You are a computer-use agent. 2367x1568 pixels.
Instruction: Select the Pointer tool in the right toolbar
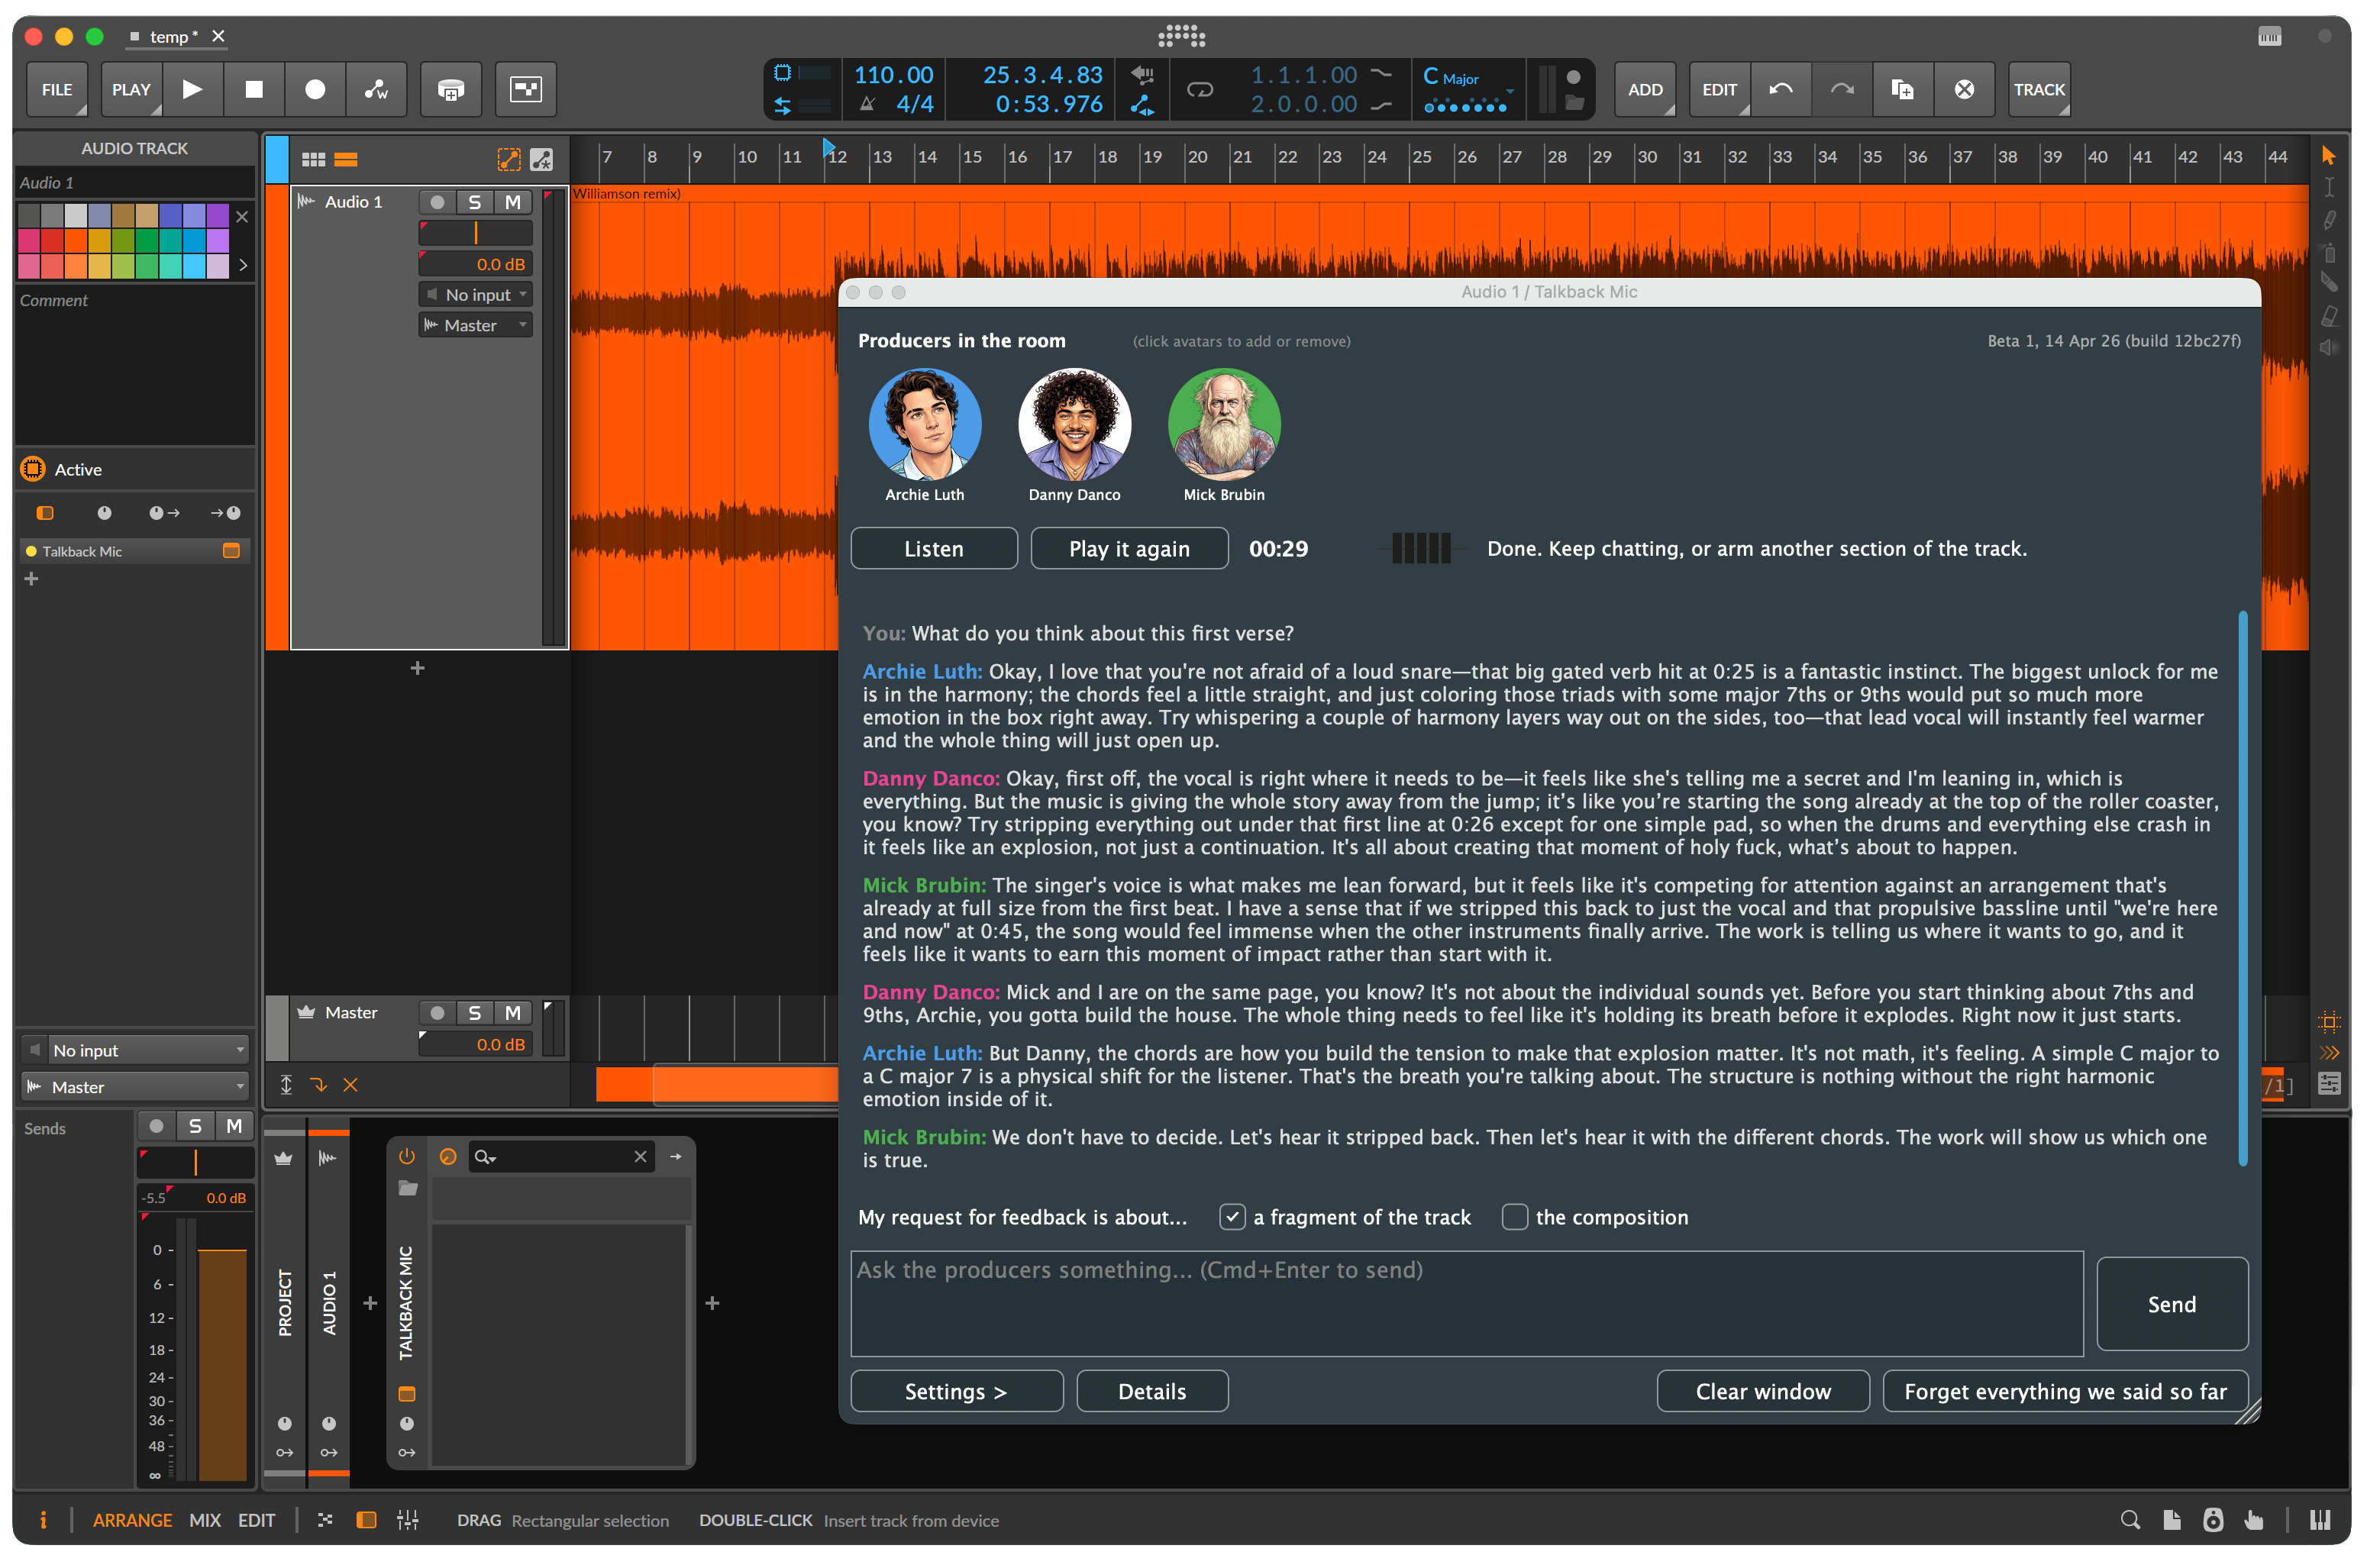coord(2329,155)
